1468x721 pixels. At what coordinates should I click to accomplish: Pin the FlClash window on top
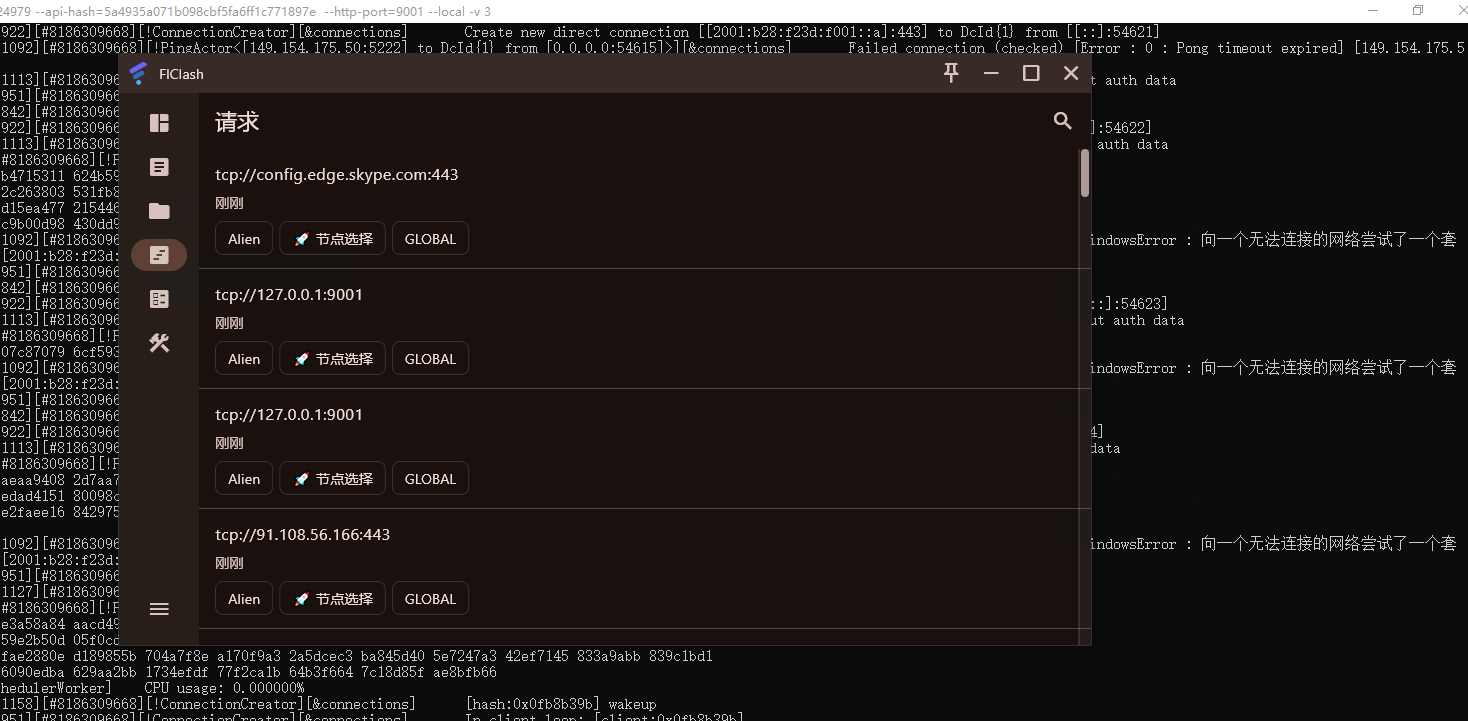coord(951,73)
